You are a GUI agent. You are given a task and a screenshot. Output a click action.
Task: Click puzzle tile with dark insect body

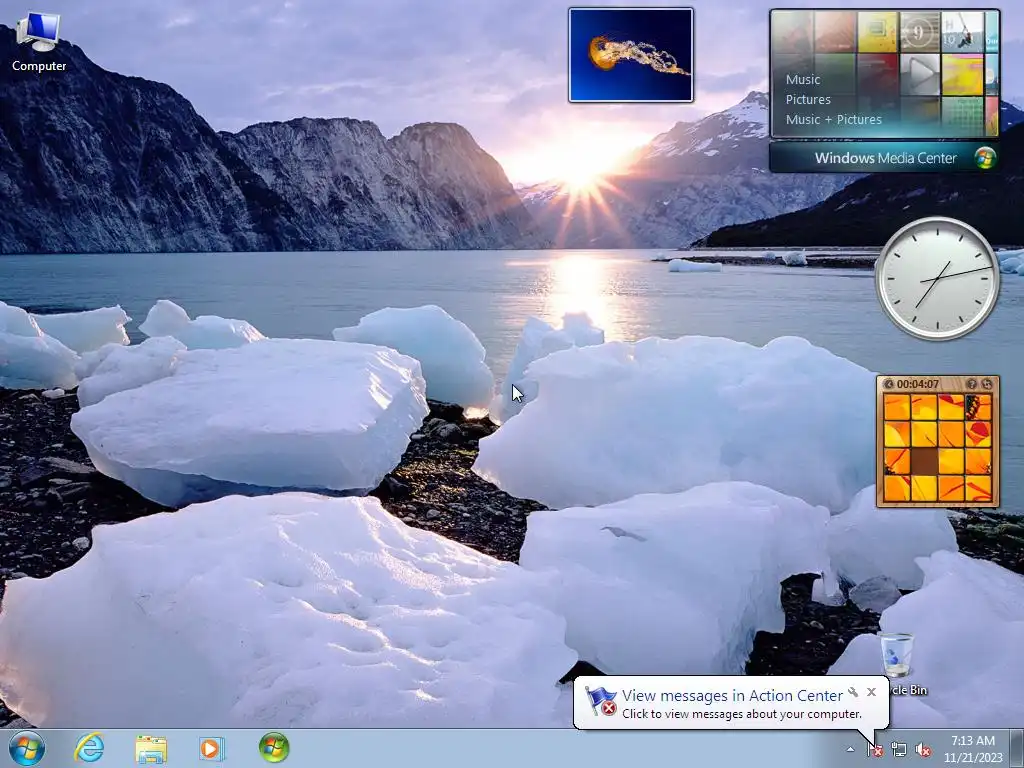[x=978, y=408]
